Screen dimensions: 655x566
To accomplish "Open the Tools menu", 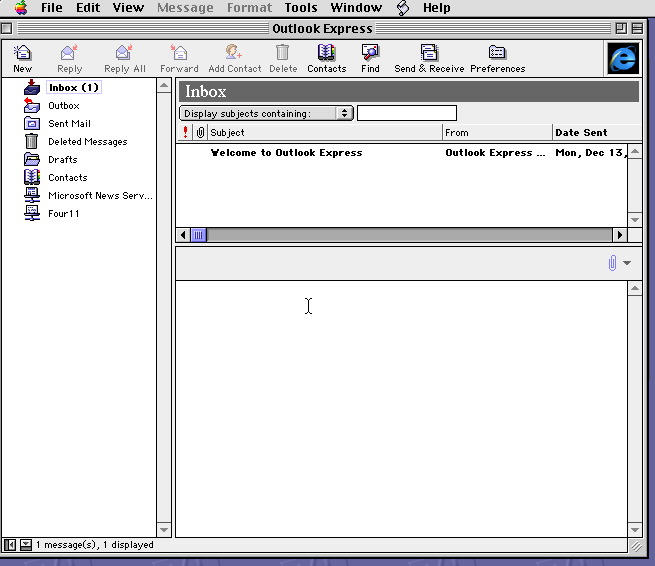I will pyautogui.click(x=301, y=8).
